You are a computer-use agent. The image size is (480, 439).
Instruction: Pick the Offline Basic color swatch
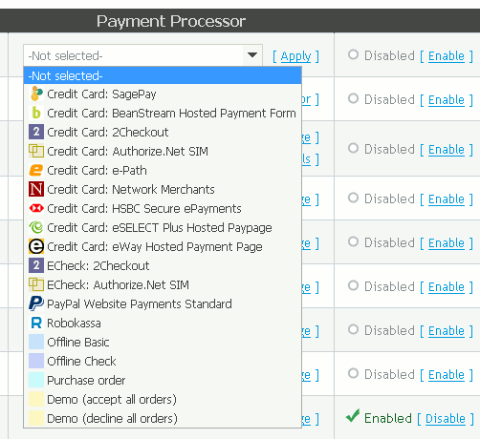point(36,342)
